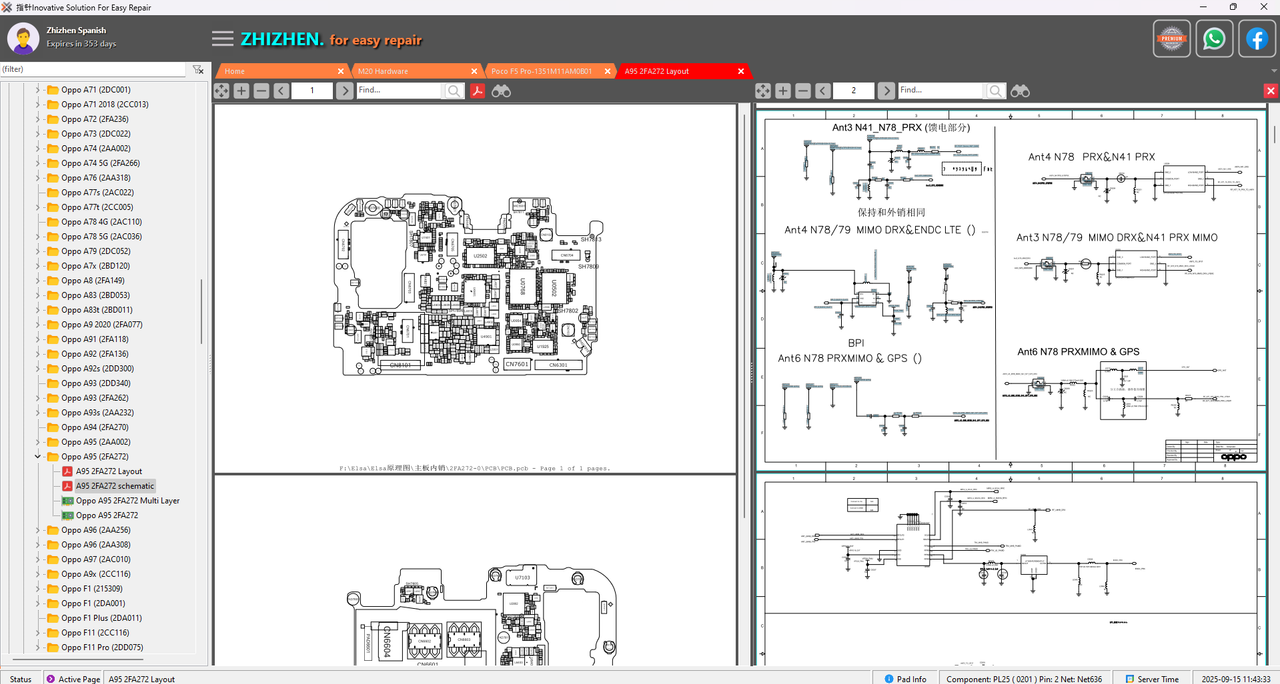Go to previous page in left viewer
Screen dimensions: 1280x684
coord(282,91)
